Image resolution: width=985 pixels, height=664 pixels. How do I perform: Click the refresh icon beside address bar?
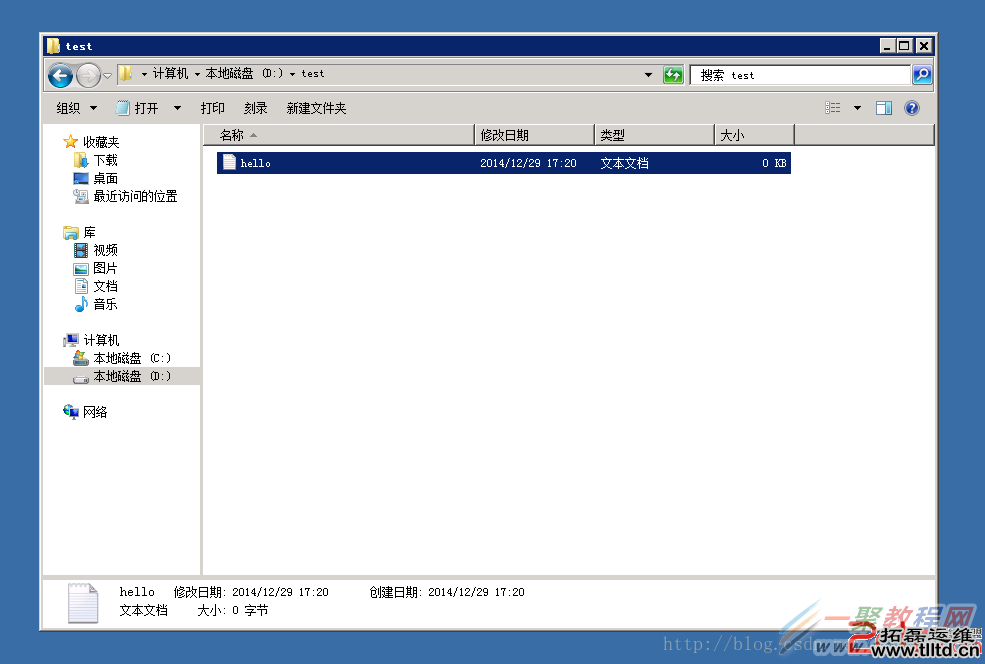673,75
